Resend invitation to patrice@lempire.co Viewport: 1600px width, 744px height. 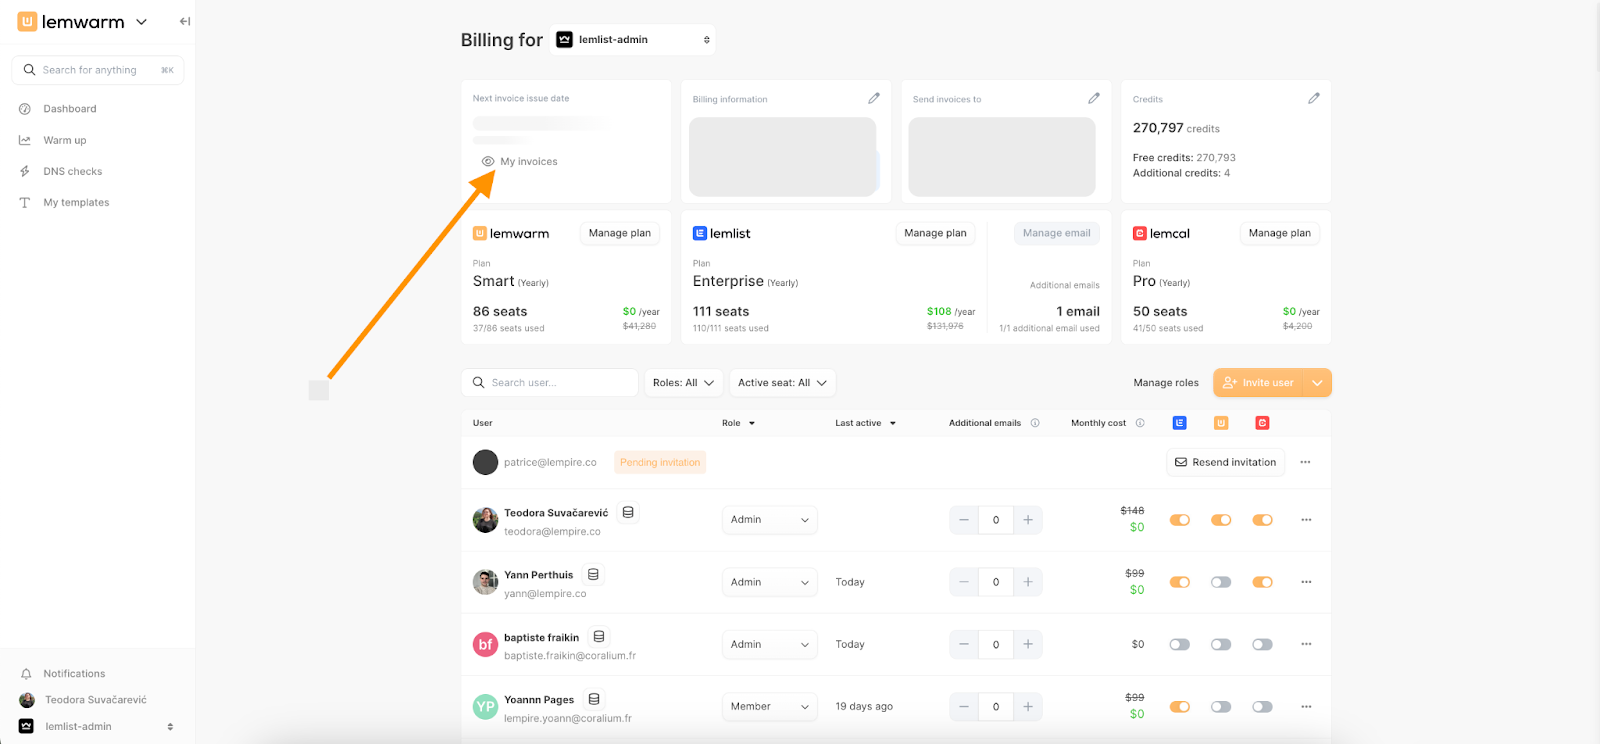coord(1225,462)
